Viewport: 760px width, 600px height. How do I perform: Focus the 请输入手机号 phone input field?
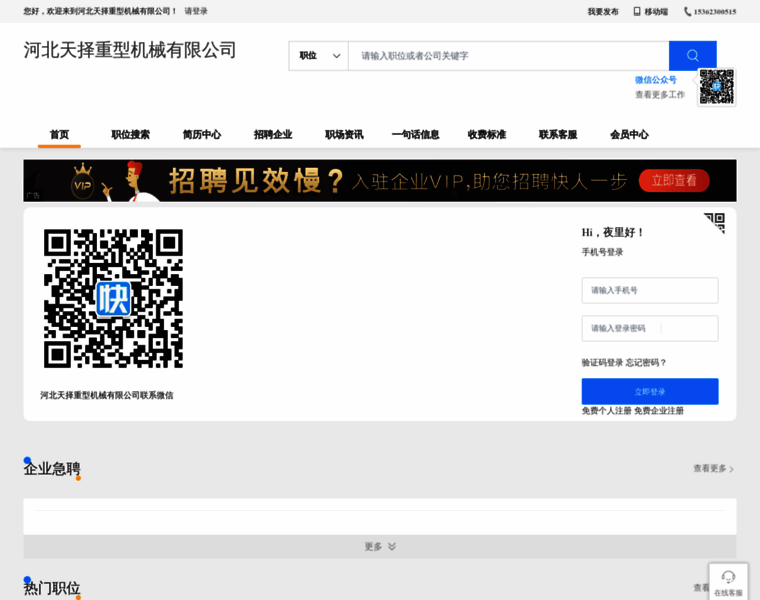pos(650,290)
